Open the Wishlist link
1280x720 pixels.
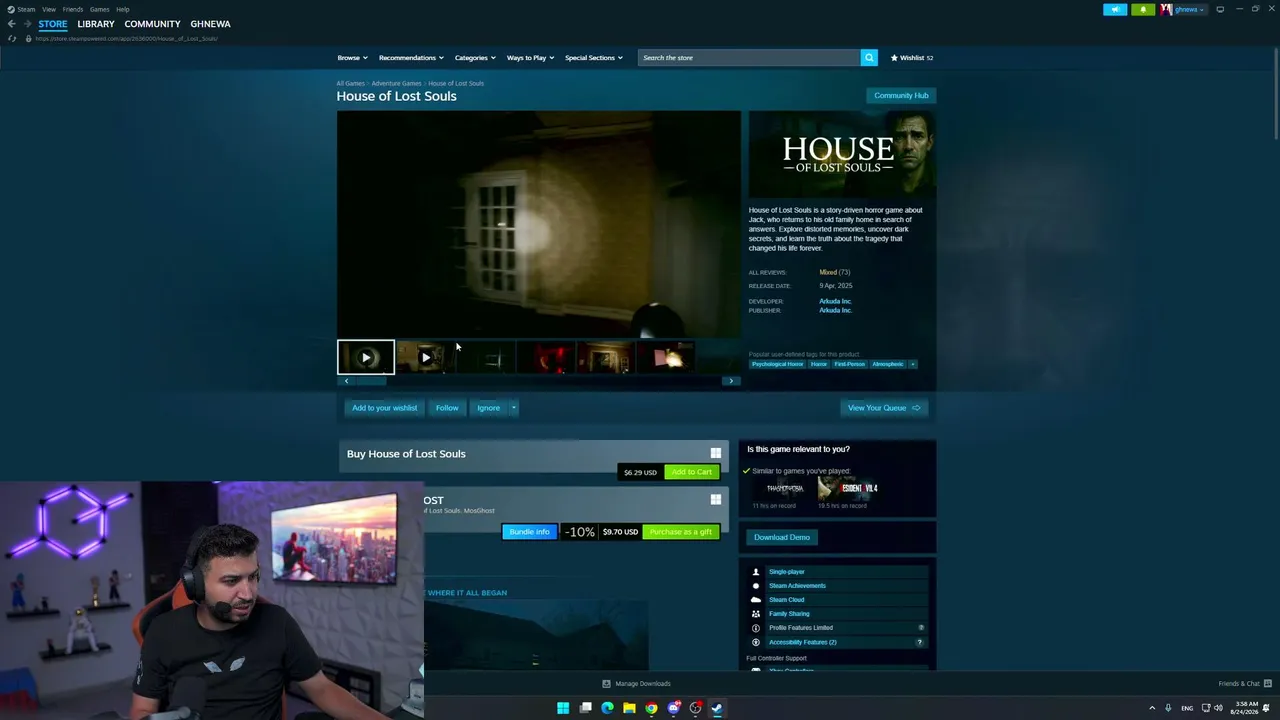pos(912,58)
